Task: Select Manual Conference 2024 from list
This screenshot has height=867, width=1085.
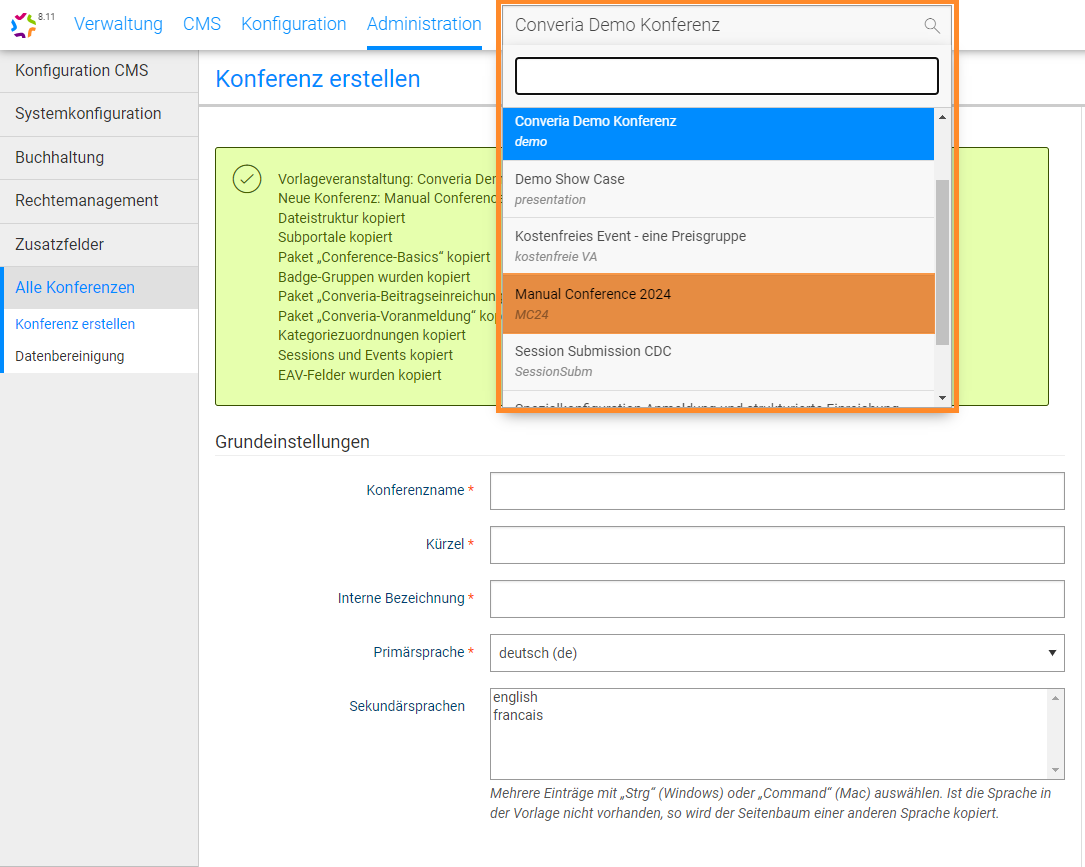Action: pos(718,303)
